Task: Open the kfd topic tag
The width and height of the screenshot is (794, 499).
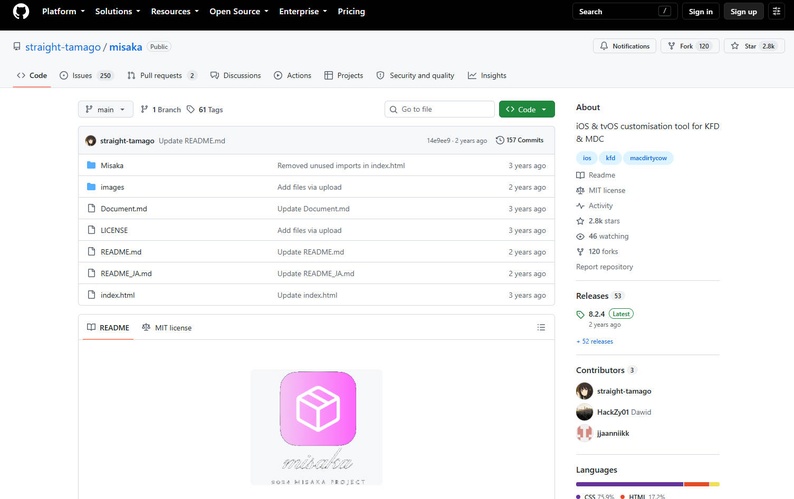Action: (x=610, y=158)
